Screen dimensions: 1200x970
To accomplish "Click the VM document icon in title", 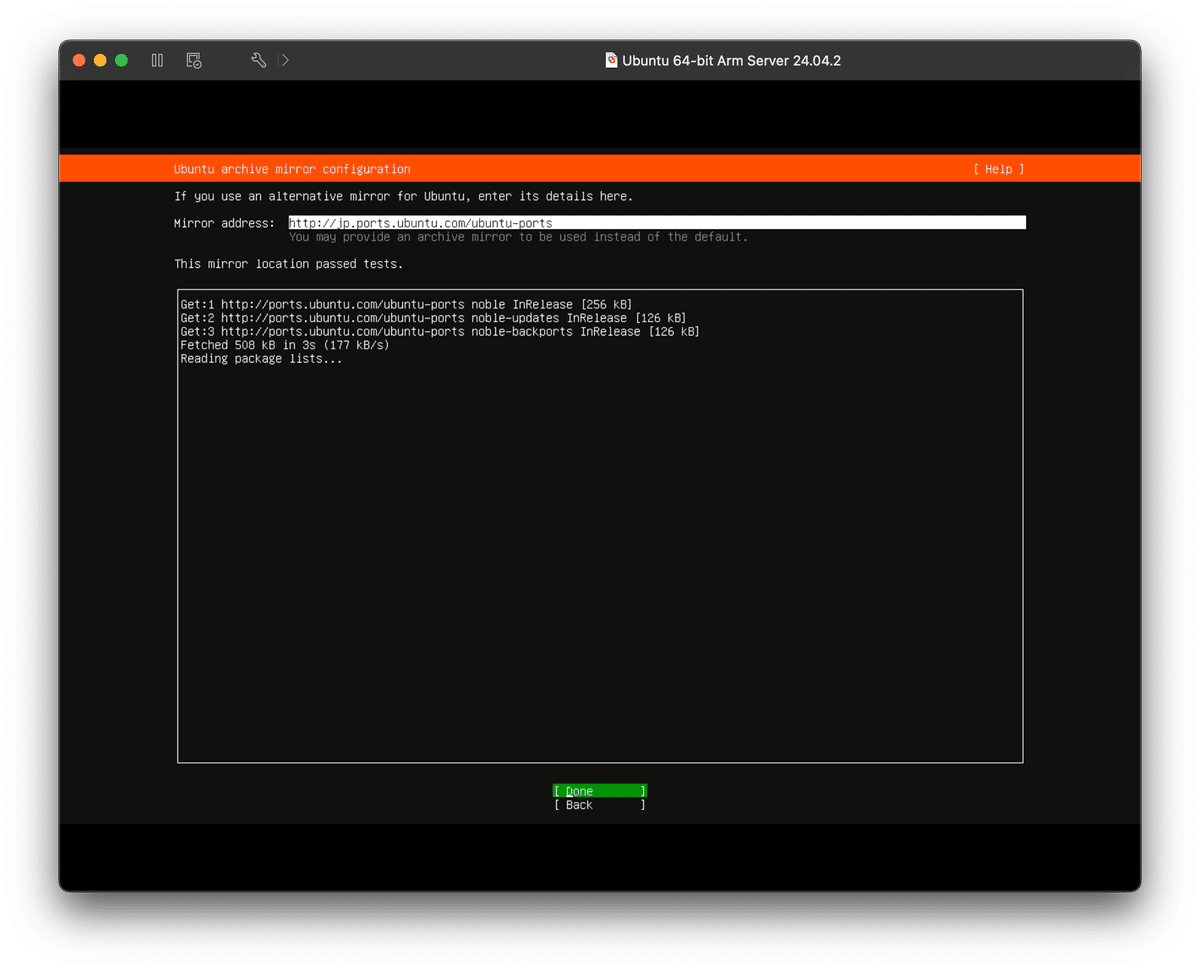I will (x=611, y=60).
